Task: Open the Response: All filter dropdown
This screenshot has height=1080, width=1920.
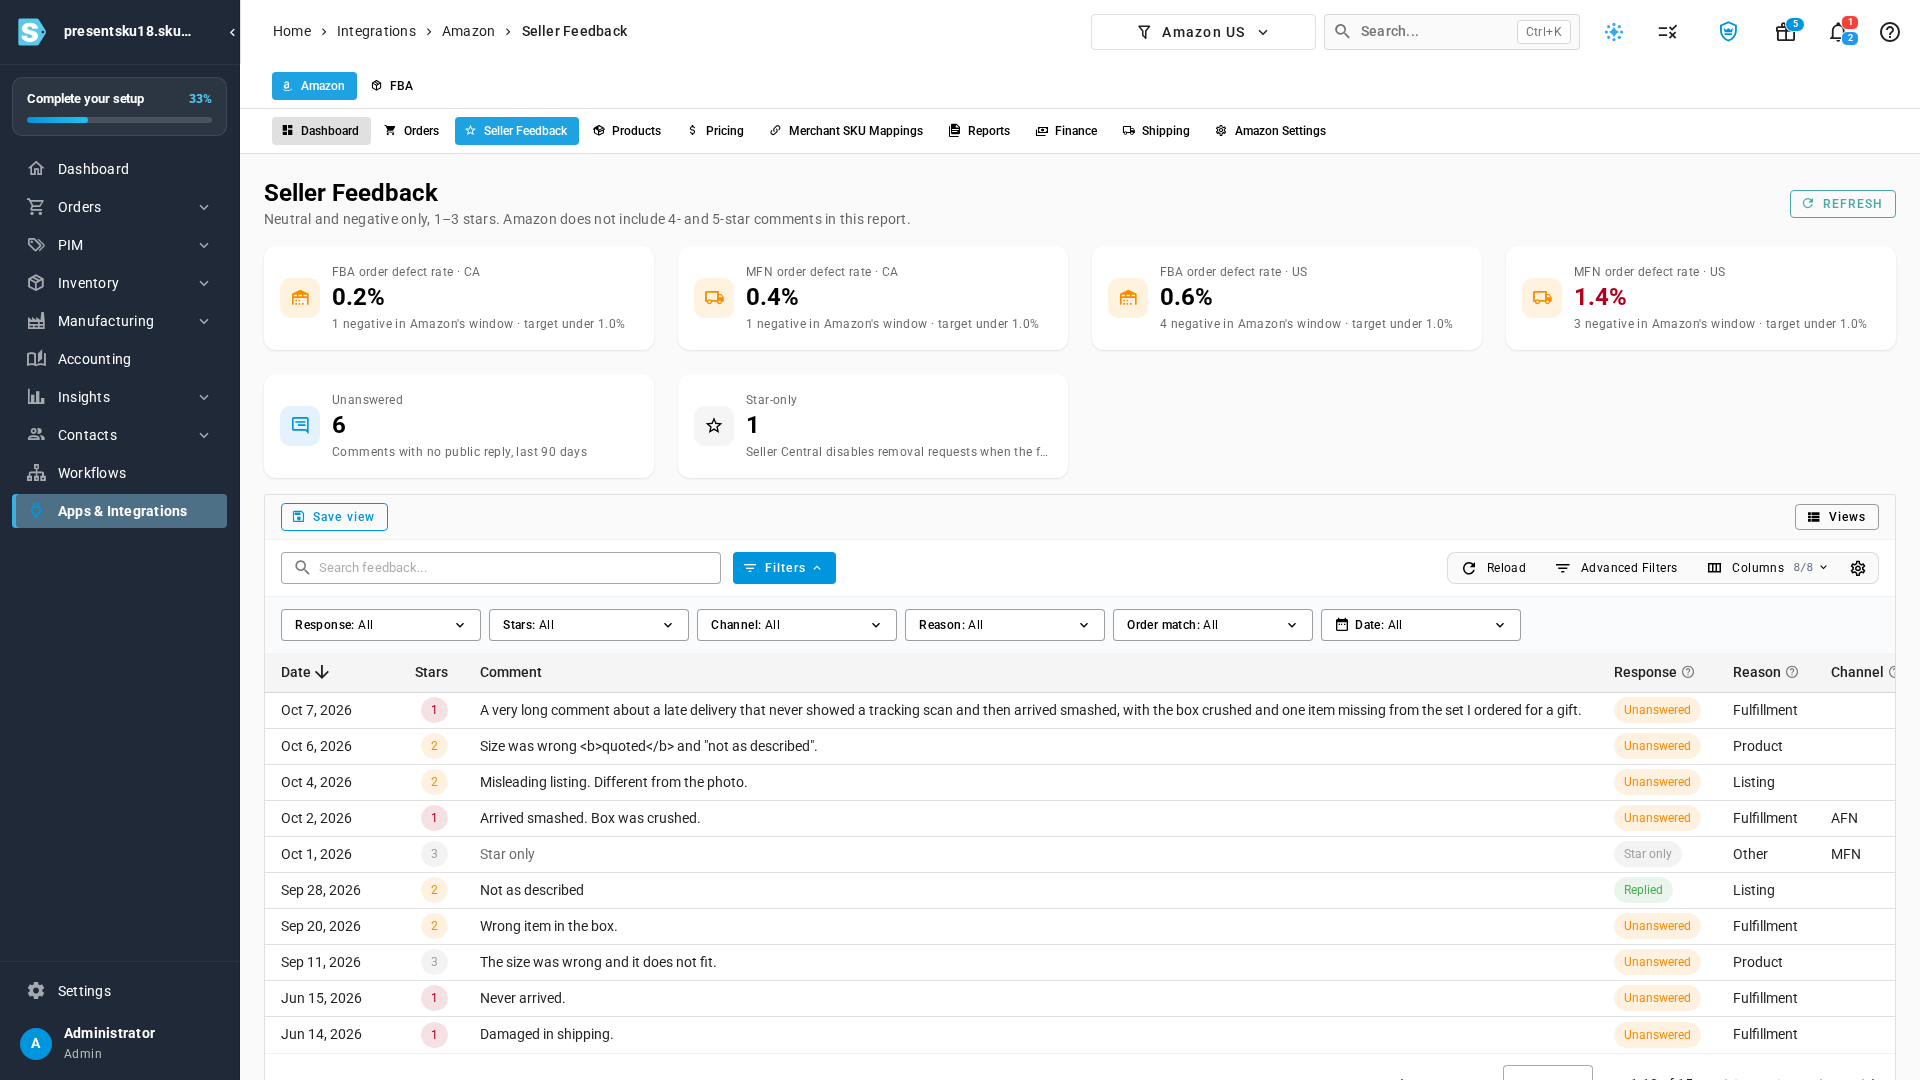Action: click(381, 625)
